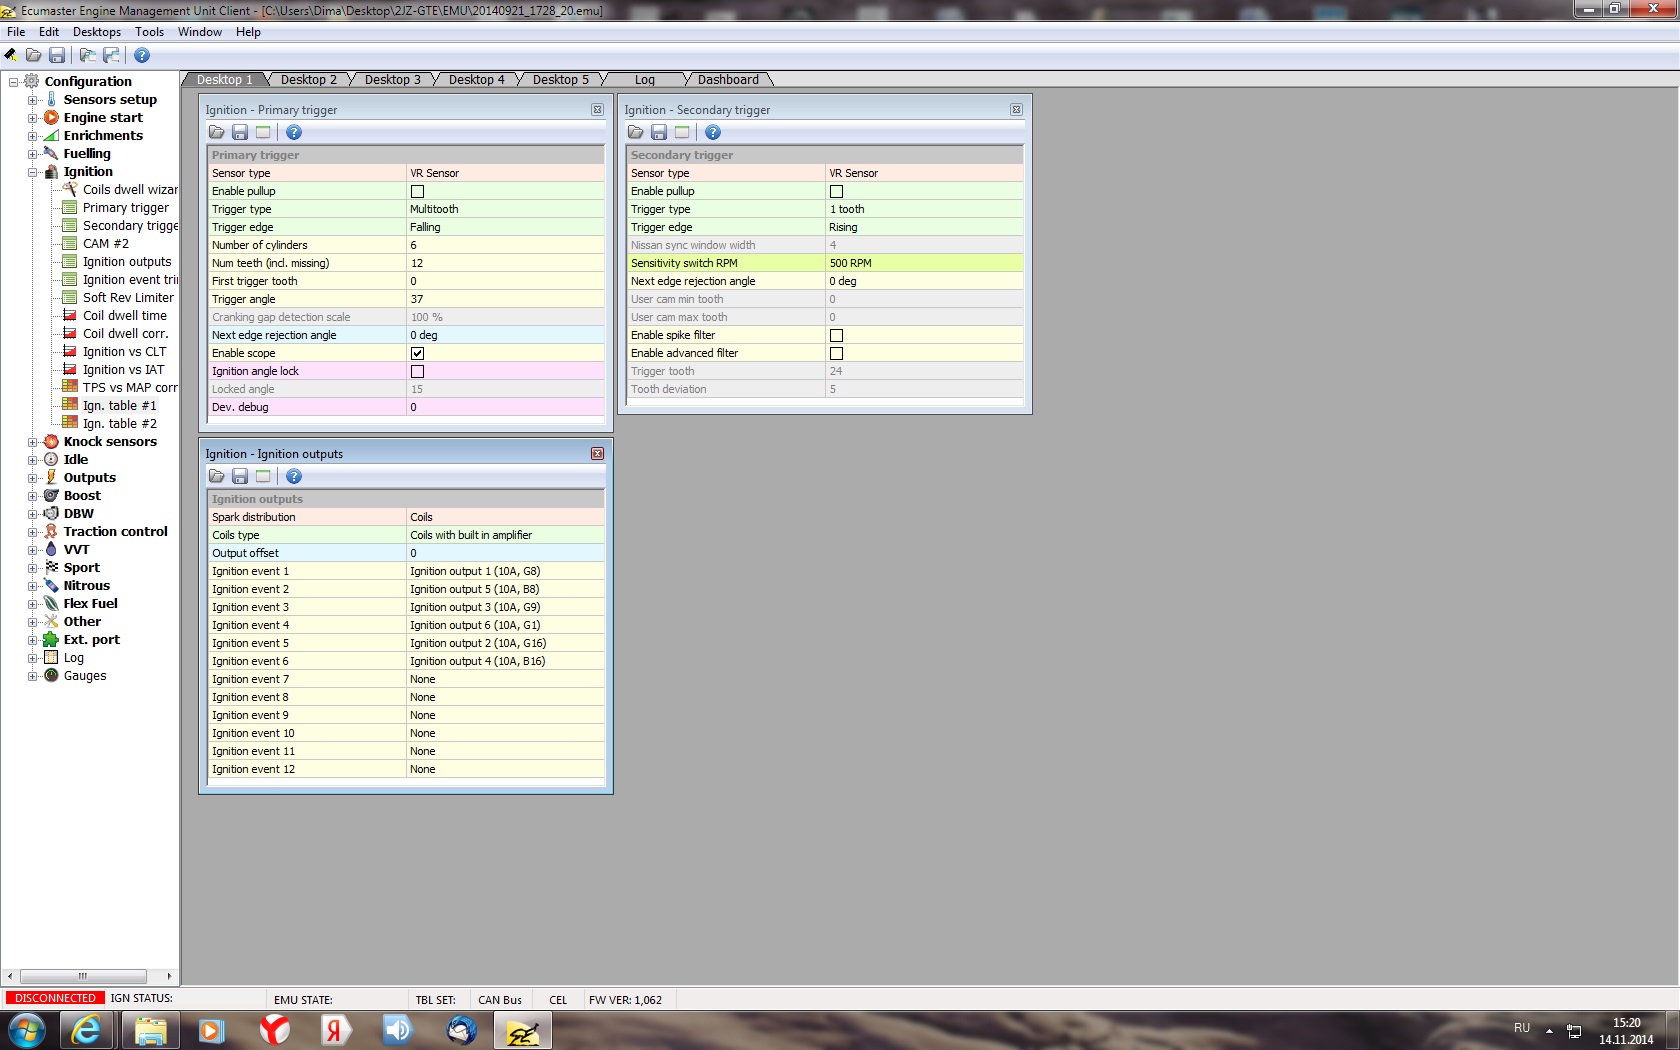Screen dimensions: 1680x1050
Task: Click the connect-to-device icon in main toolbar
Action: pos(11,55)
